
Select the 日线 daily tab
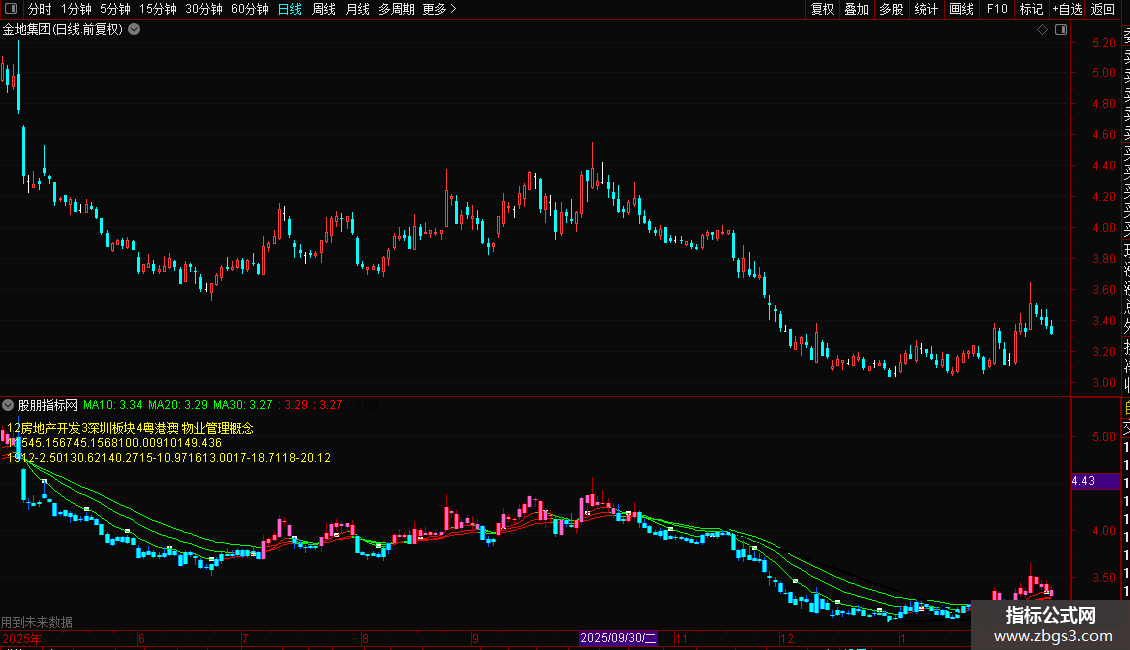pos(290,9)
